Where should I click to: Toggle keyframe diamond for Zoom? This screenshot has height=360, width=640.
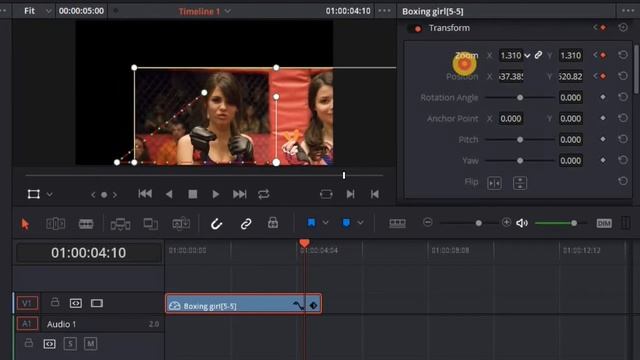point(603,55)
